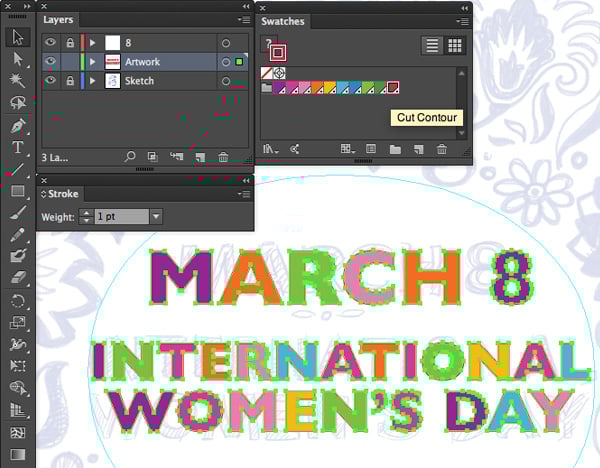The width and height of the screenshot is (600, 468).
Task: Select the Selection tool (black arrow)
Action: (18, 38)
